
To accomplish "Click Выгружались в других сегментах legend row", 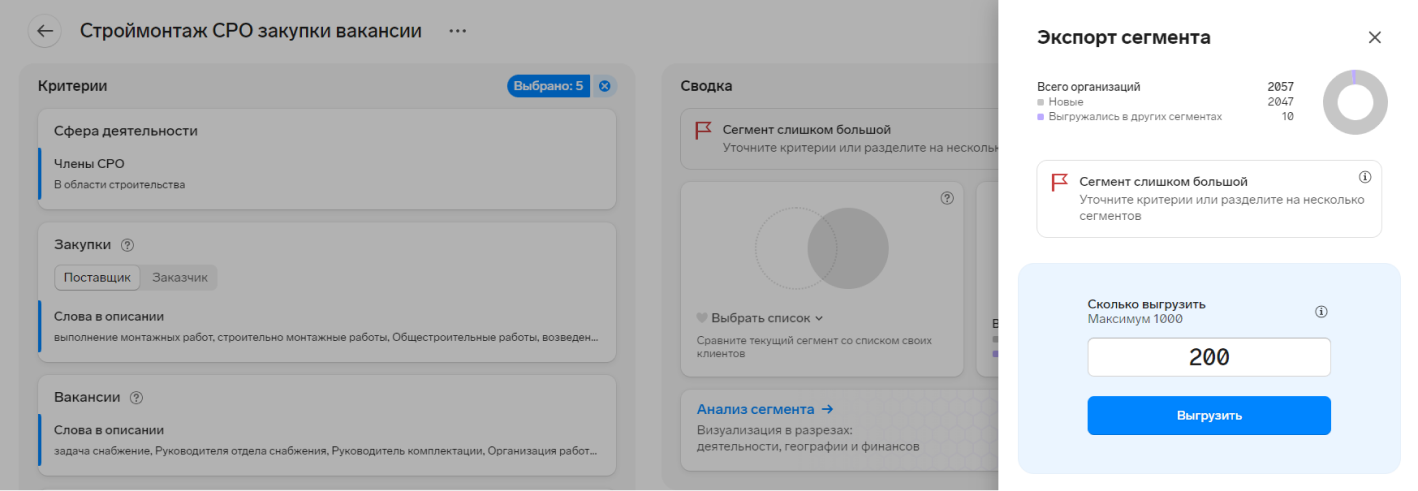I will [x=1165, y=117].
